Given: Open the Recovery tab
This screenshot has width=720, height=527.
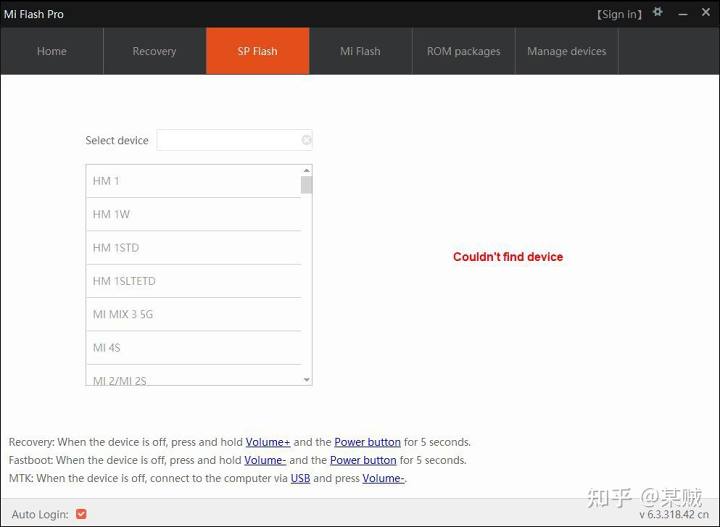Looking at the screenshot, I should pyautogui.click(x=154, y=51).
